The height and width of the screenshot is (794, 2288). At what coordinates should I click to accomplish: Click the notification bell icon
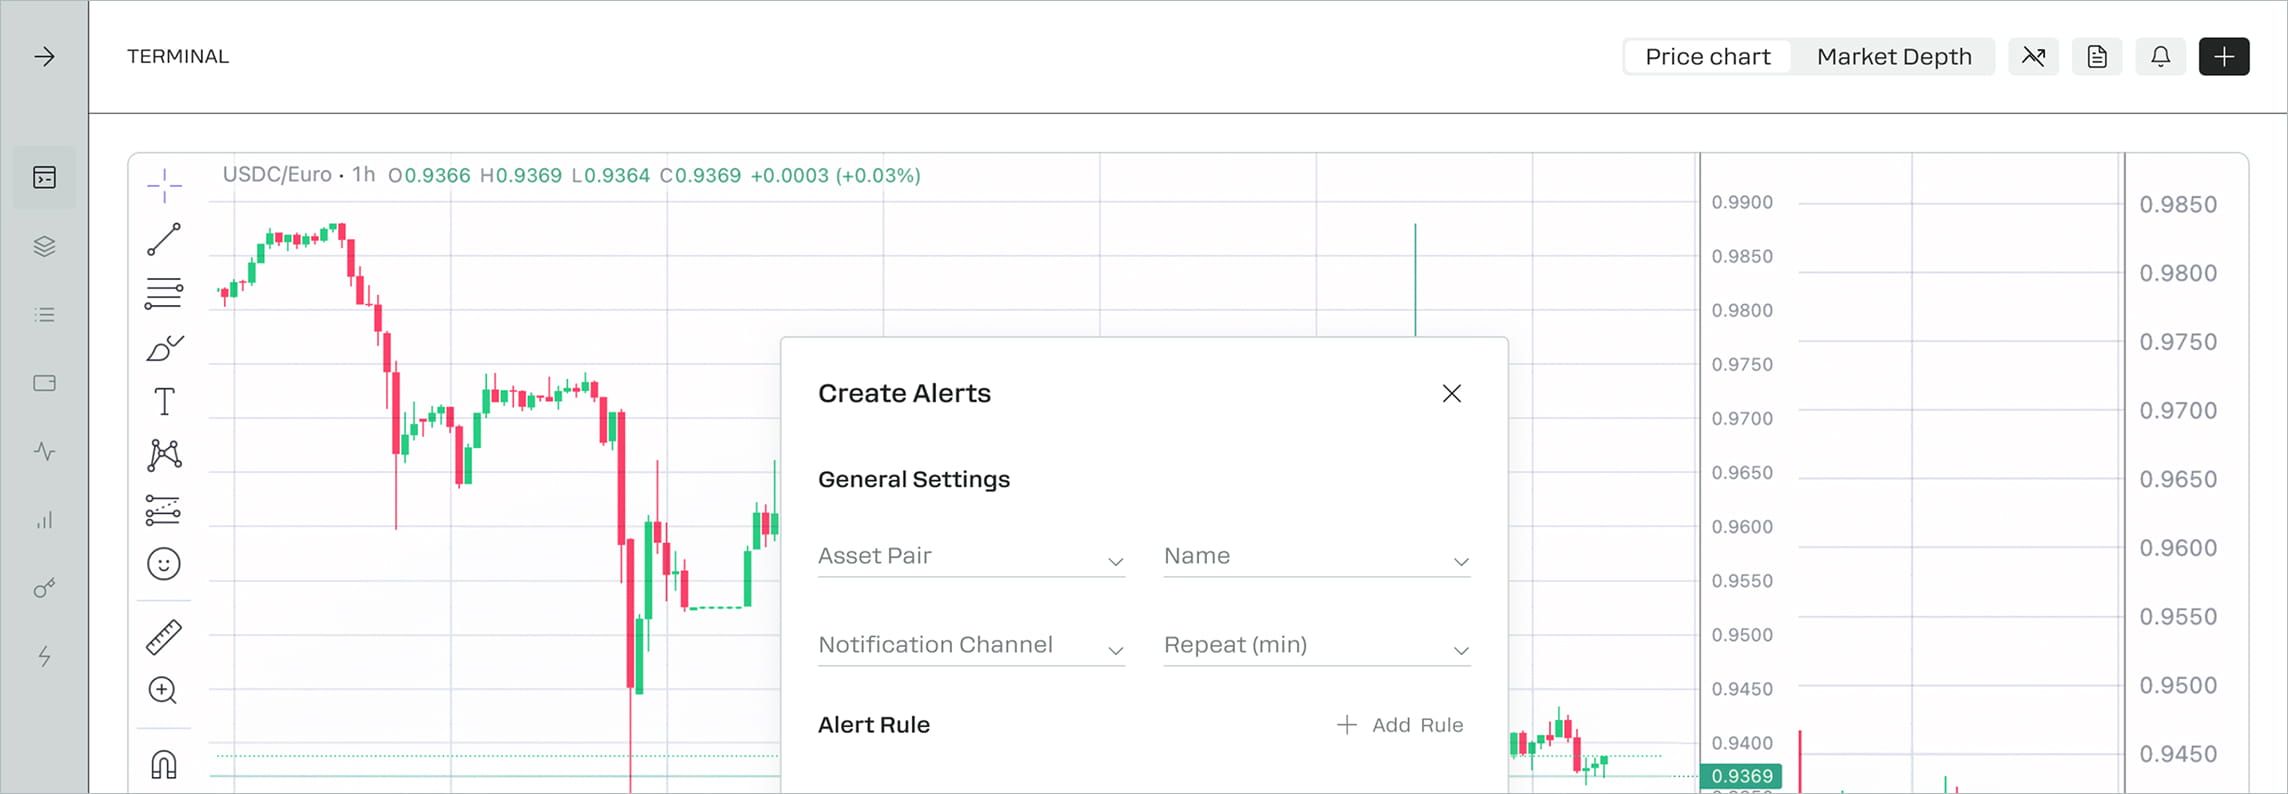click(x=2160, y=57)
